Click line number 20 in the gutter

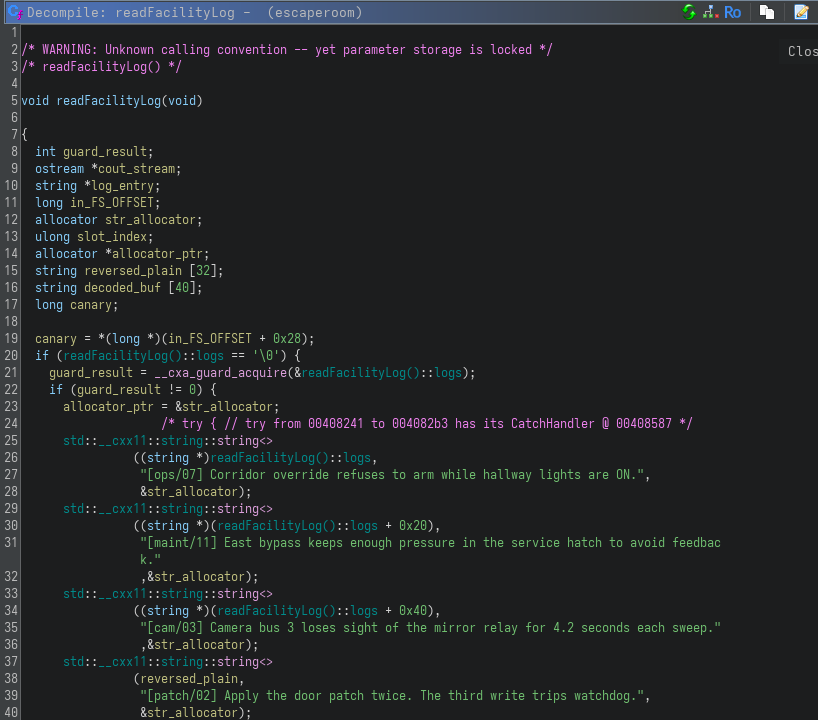pyautogui.click(x=11, y=356)
